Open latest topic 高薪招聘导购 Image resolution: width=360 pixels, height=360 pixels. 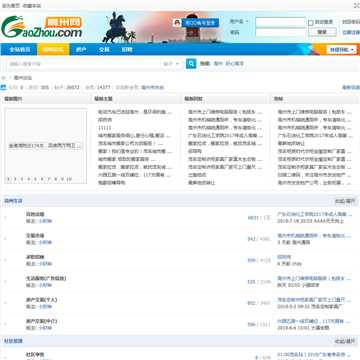coord(111,183)
